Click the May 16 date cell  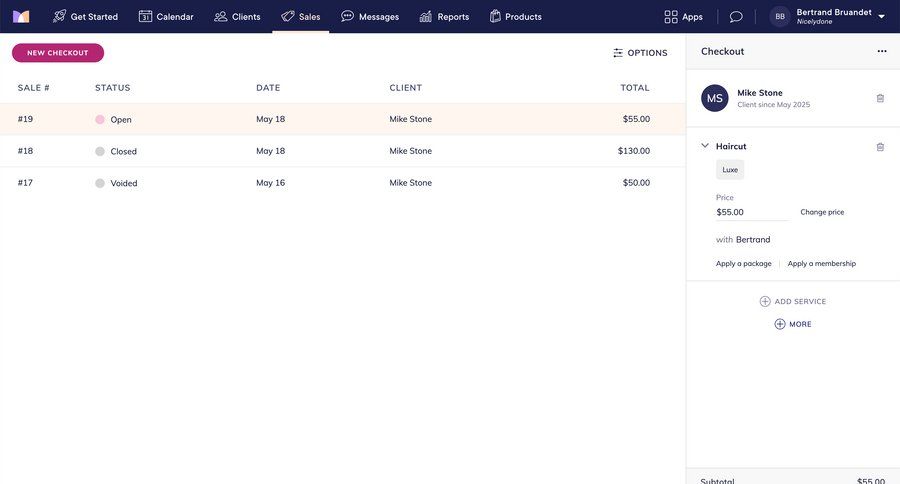[270, 183]
